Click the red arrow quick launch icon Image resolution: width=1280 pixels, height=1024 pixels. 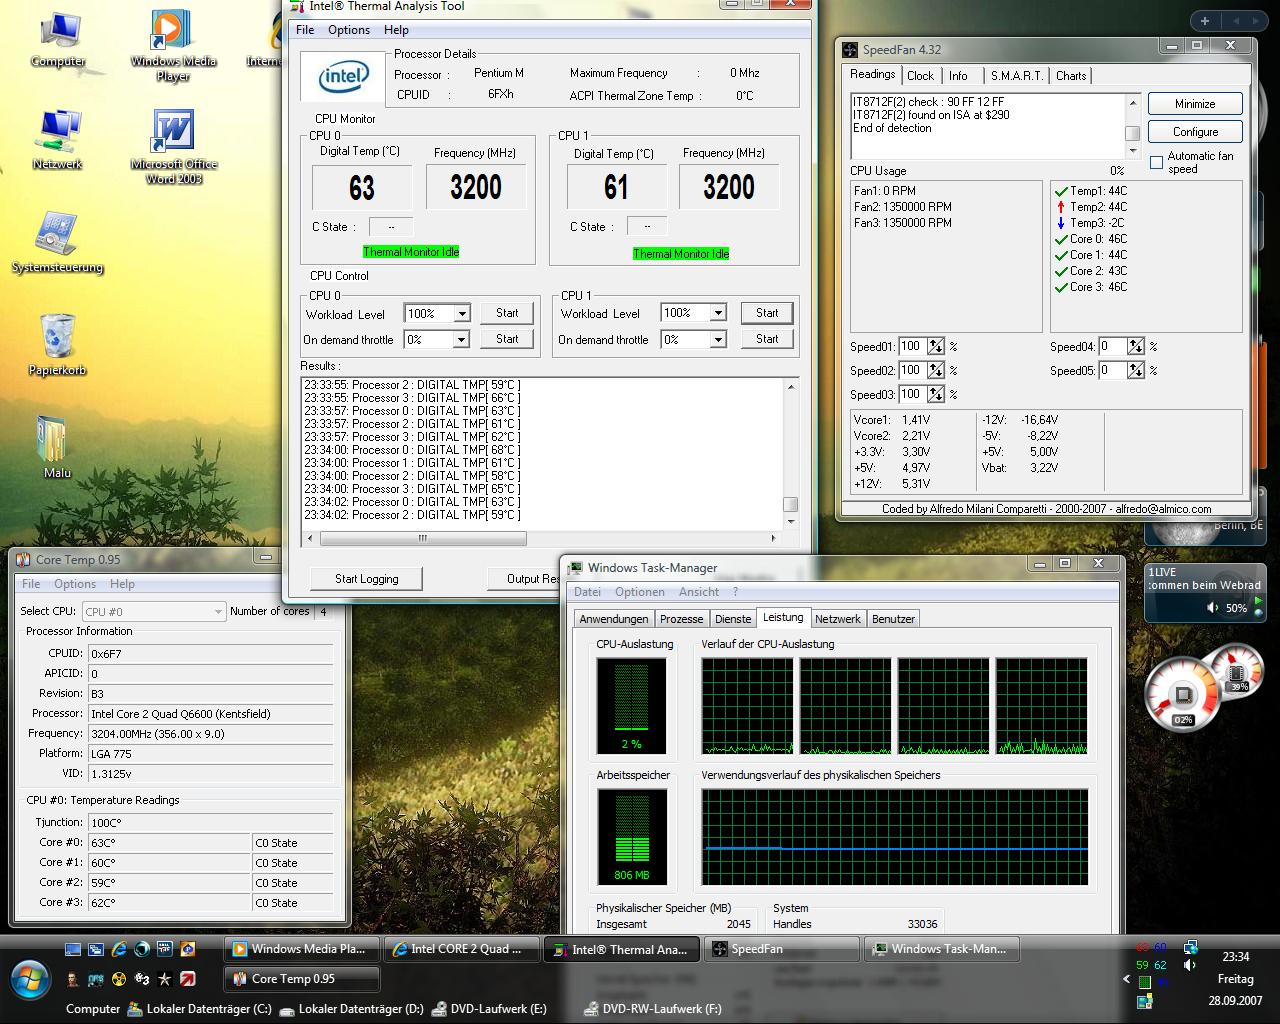(188, 979)
